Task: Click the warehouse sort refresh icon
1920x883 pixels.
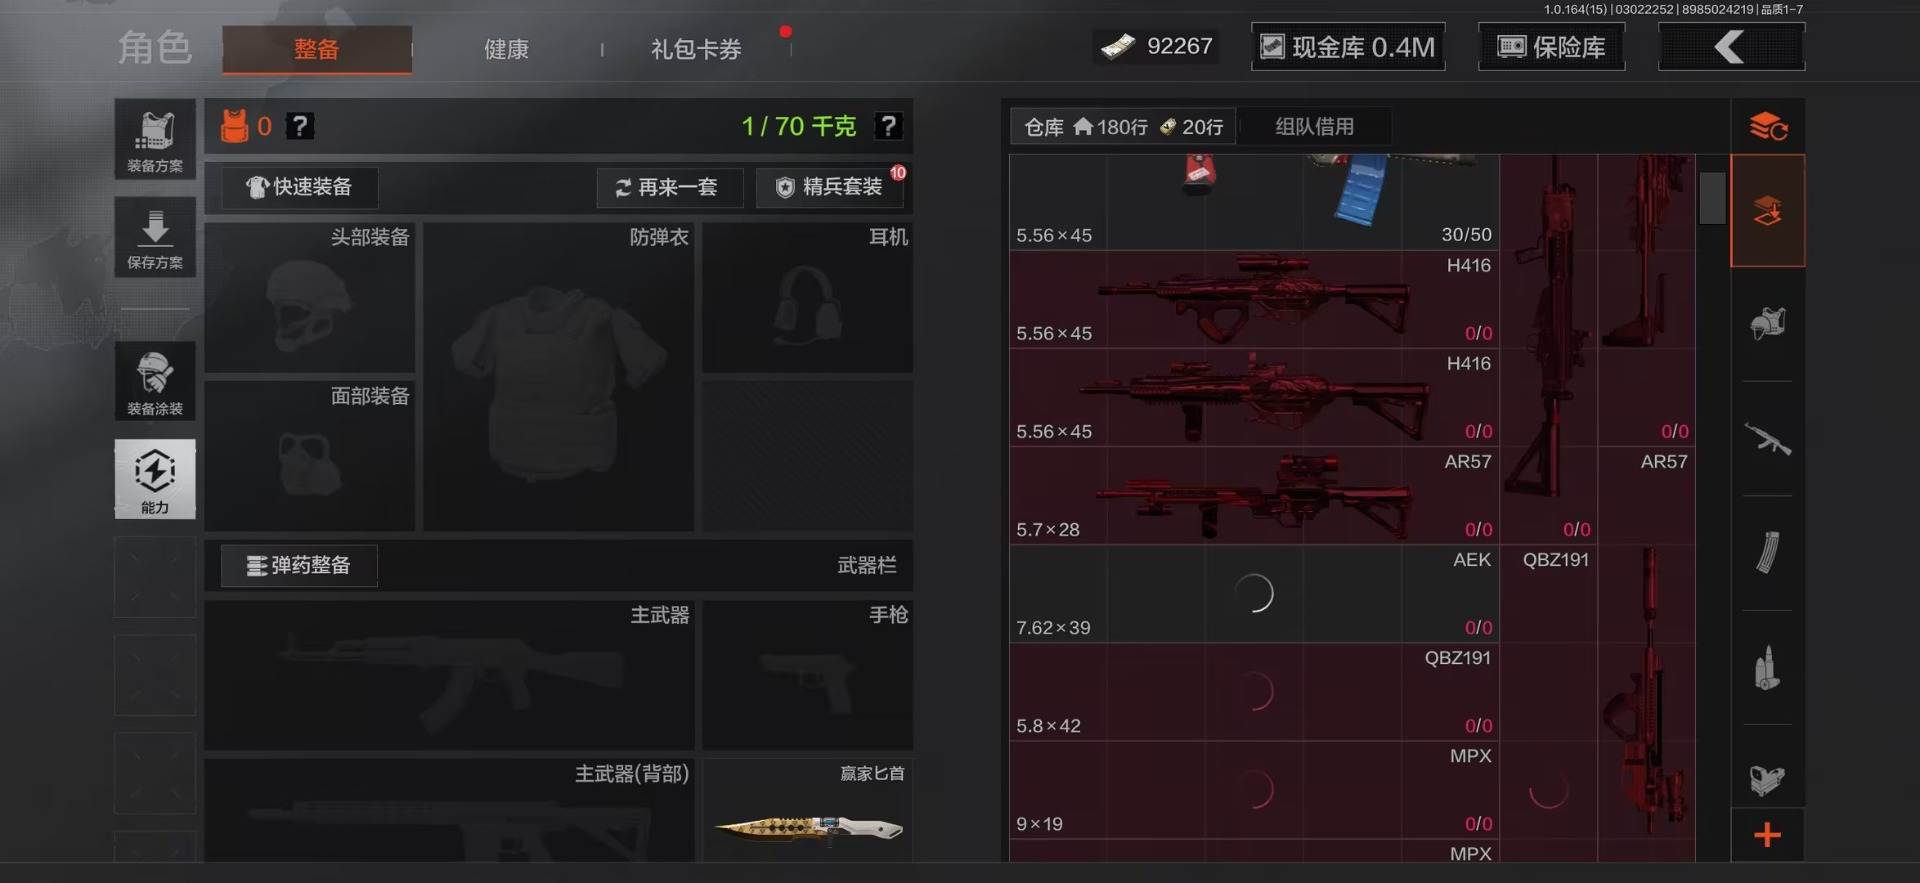Action: click(1768, 127)
